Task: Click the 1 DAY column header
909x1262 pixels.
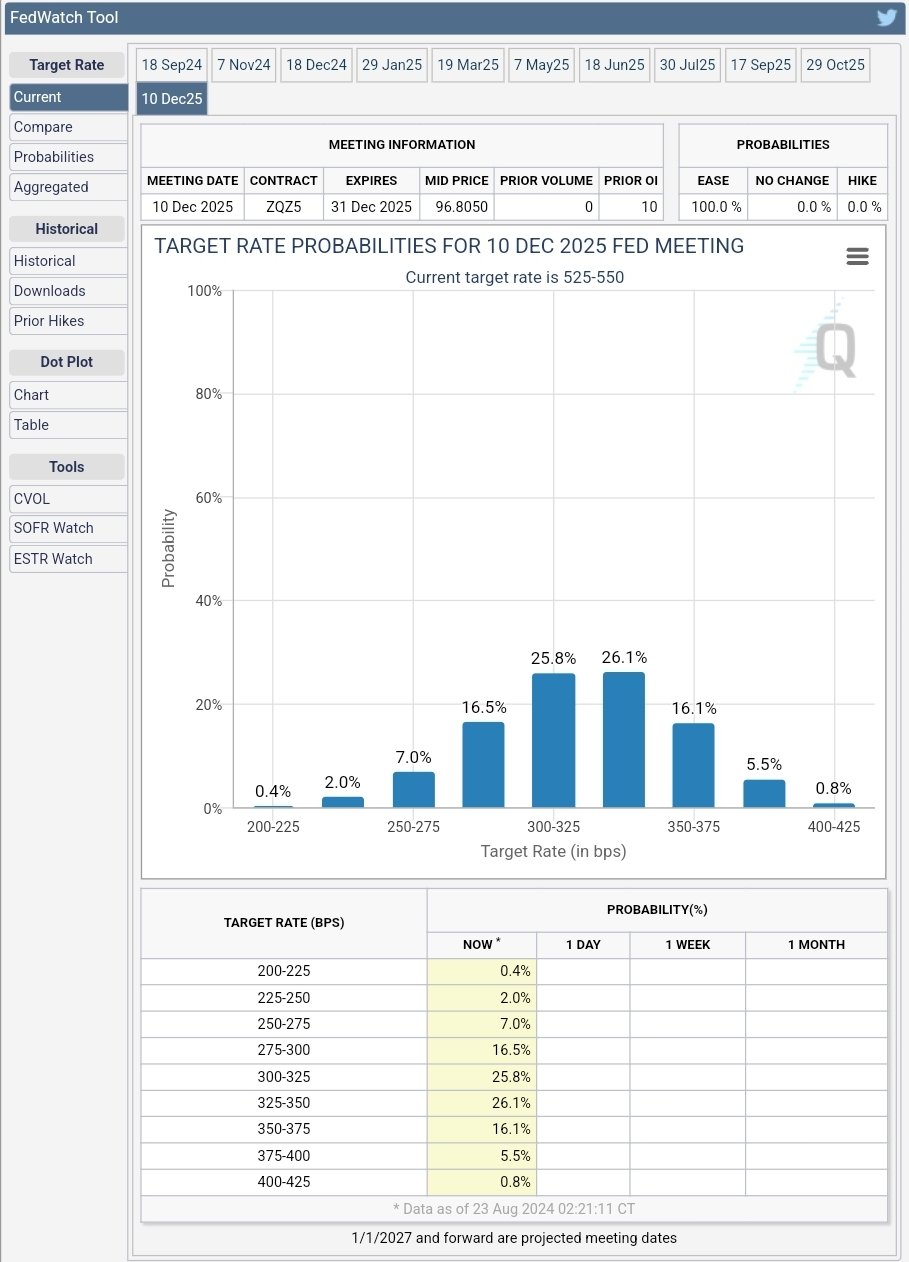Action: click(583, 944)
